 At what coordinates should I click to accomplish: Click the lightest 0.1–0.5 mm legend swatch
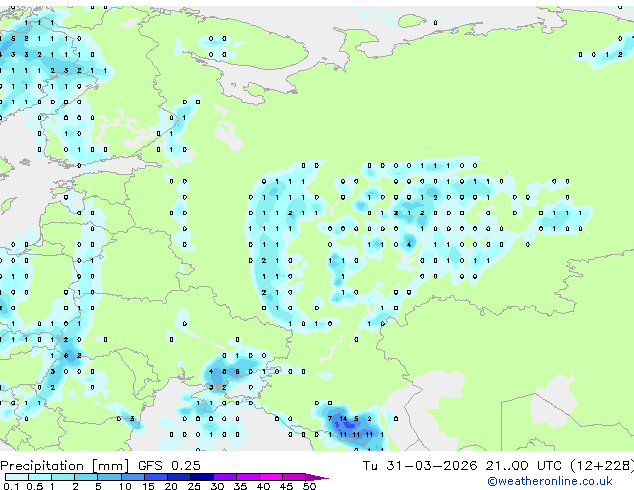[x=17, y=477]
